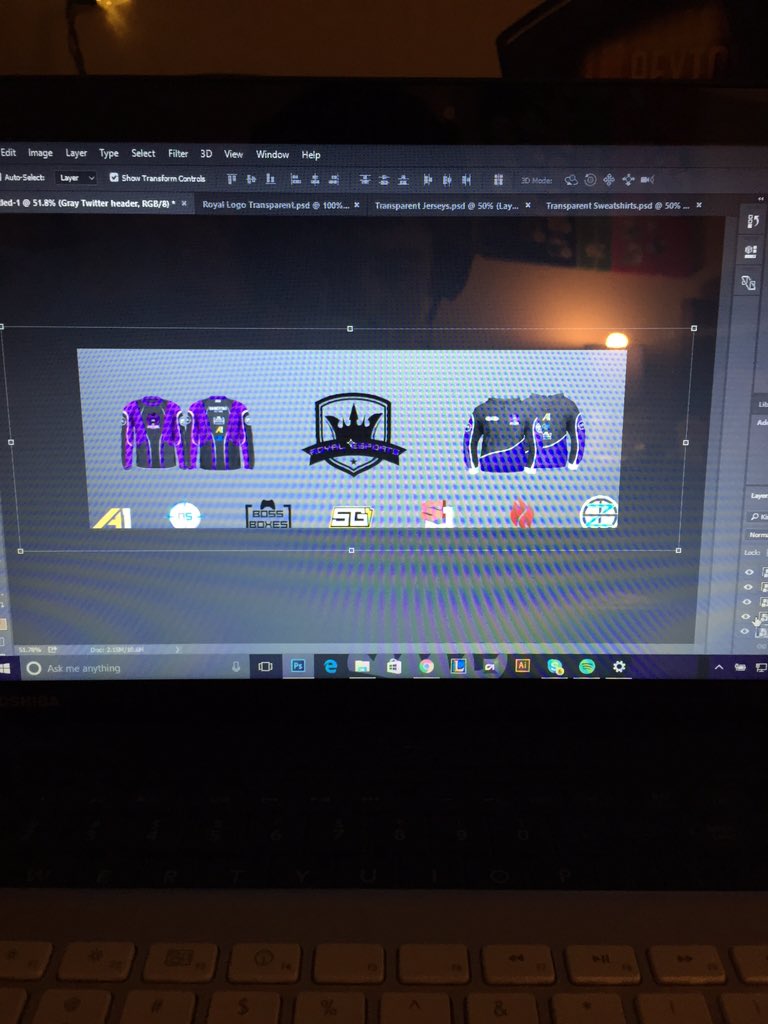Click the zoom percentage field in status bar
The width and height of the screenshot is (768, 1024).
[x=30, y=650]
